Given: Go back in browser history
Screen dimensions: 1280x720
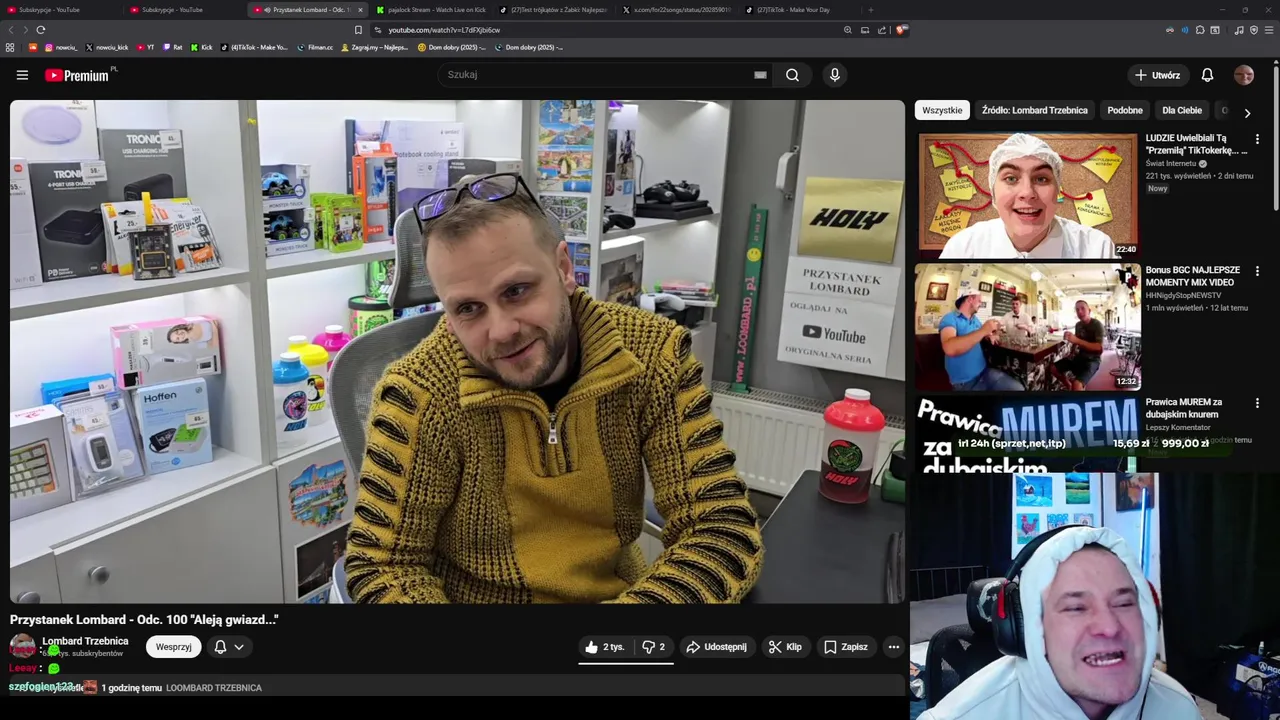Looking at the screenshot, I should (13, 30).
